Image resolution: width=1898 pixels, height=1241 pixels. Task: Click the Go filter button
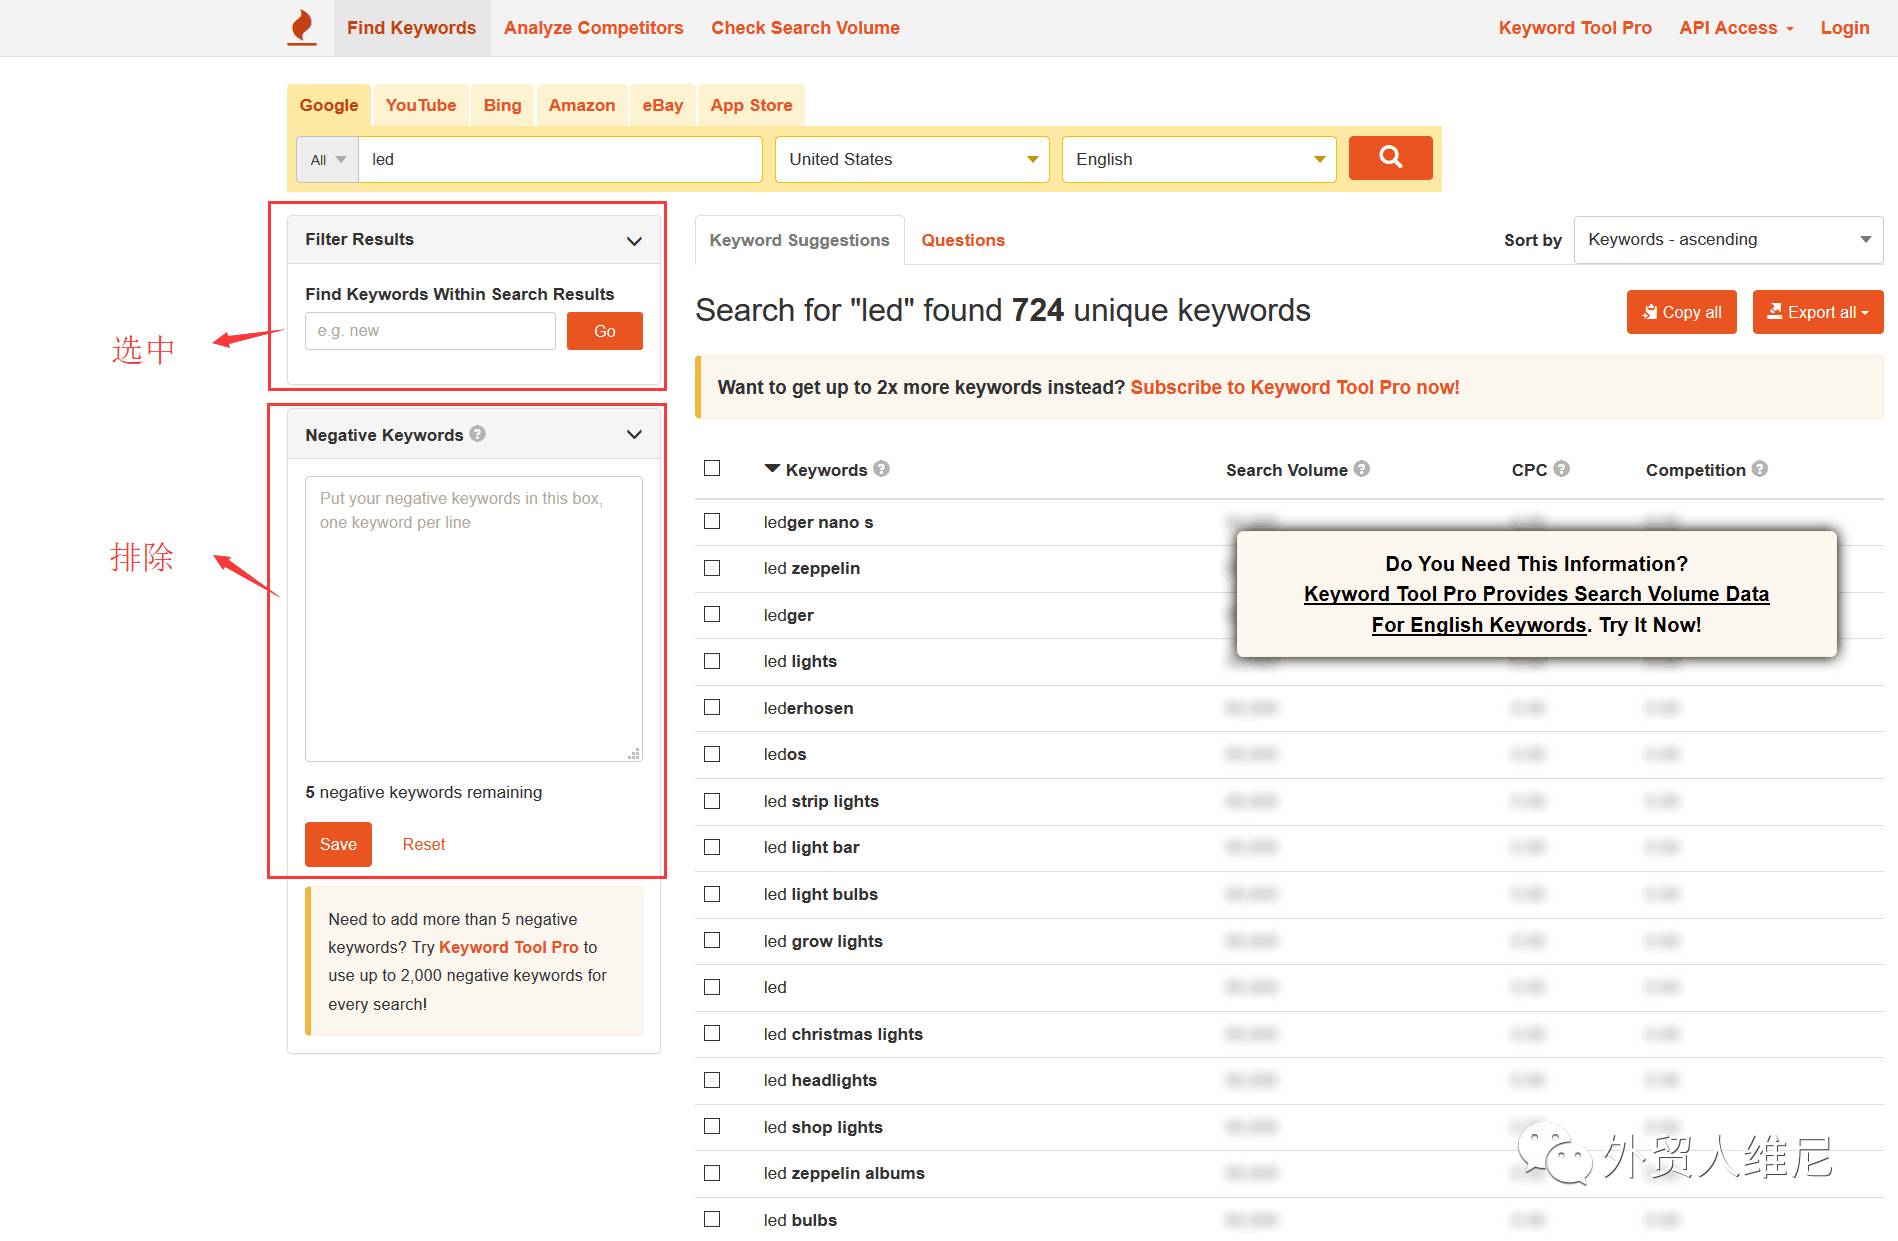tap(605, 331)
